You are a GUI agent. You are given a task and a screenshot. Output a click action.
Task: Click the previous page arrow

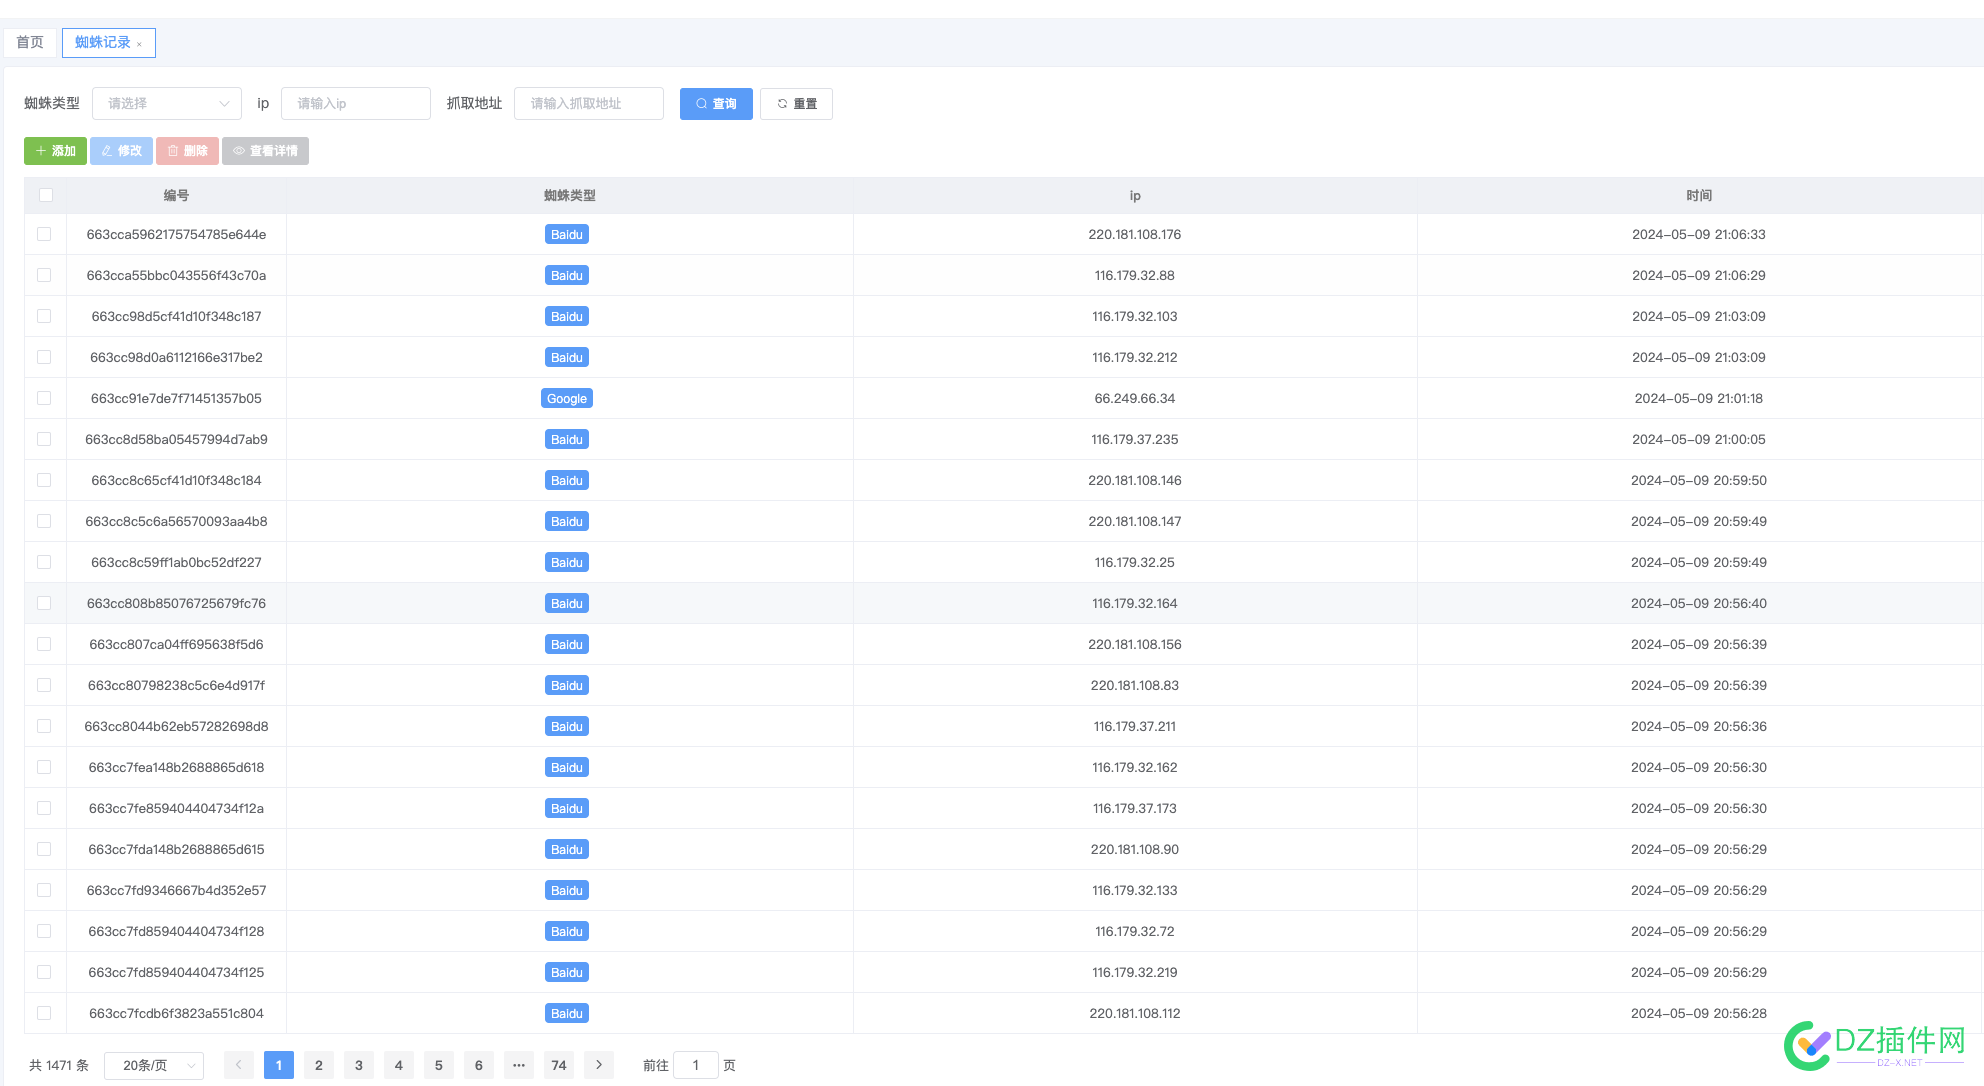click(x=238, y=1065)
